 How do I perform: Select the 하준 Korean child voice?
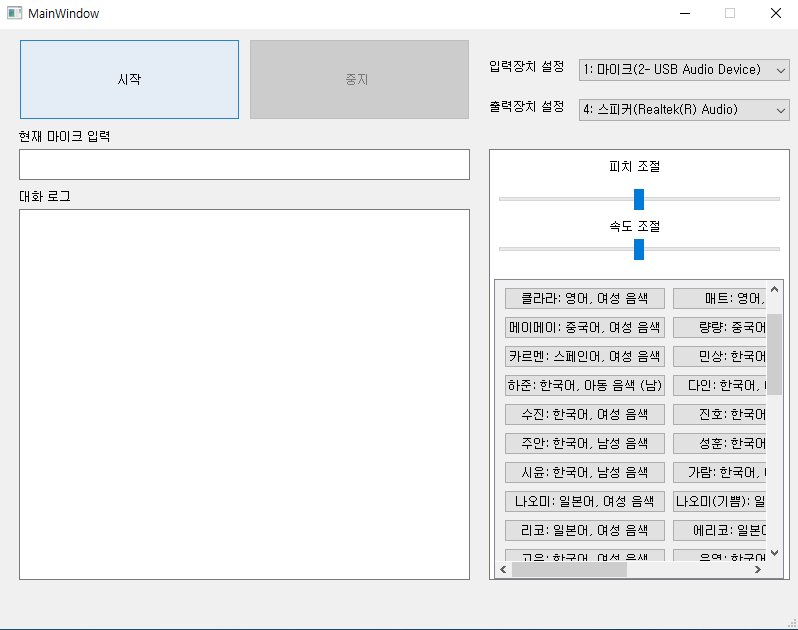584,385
